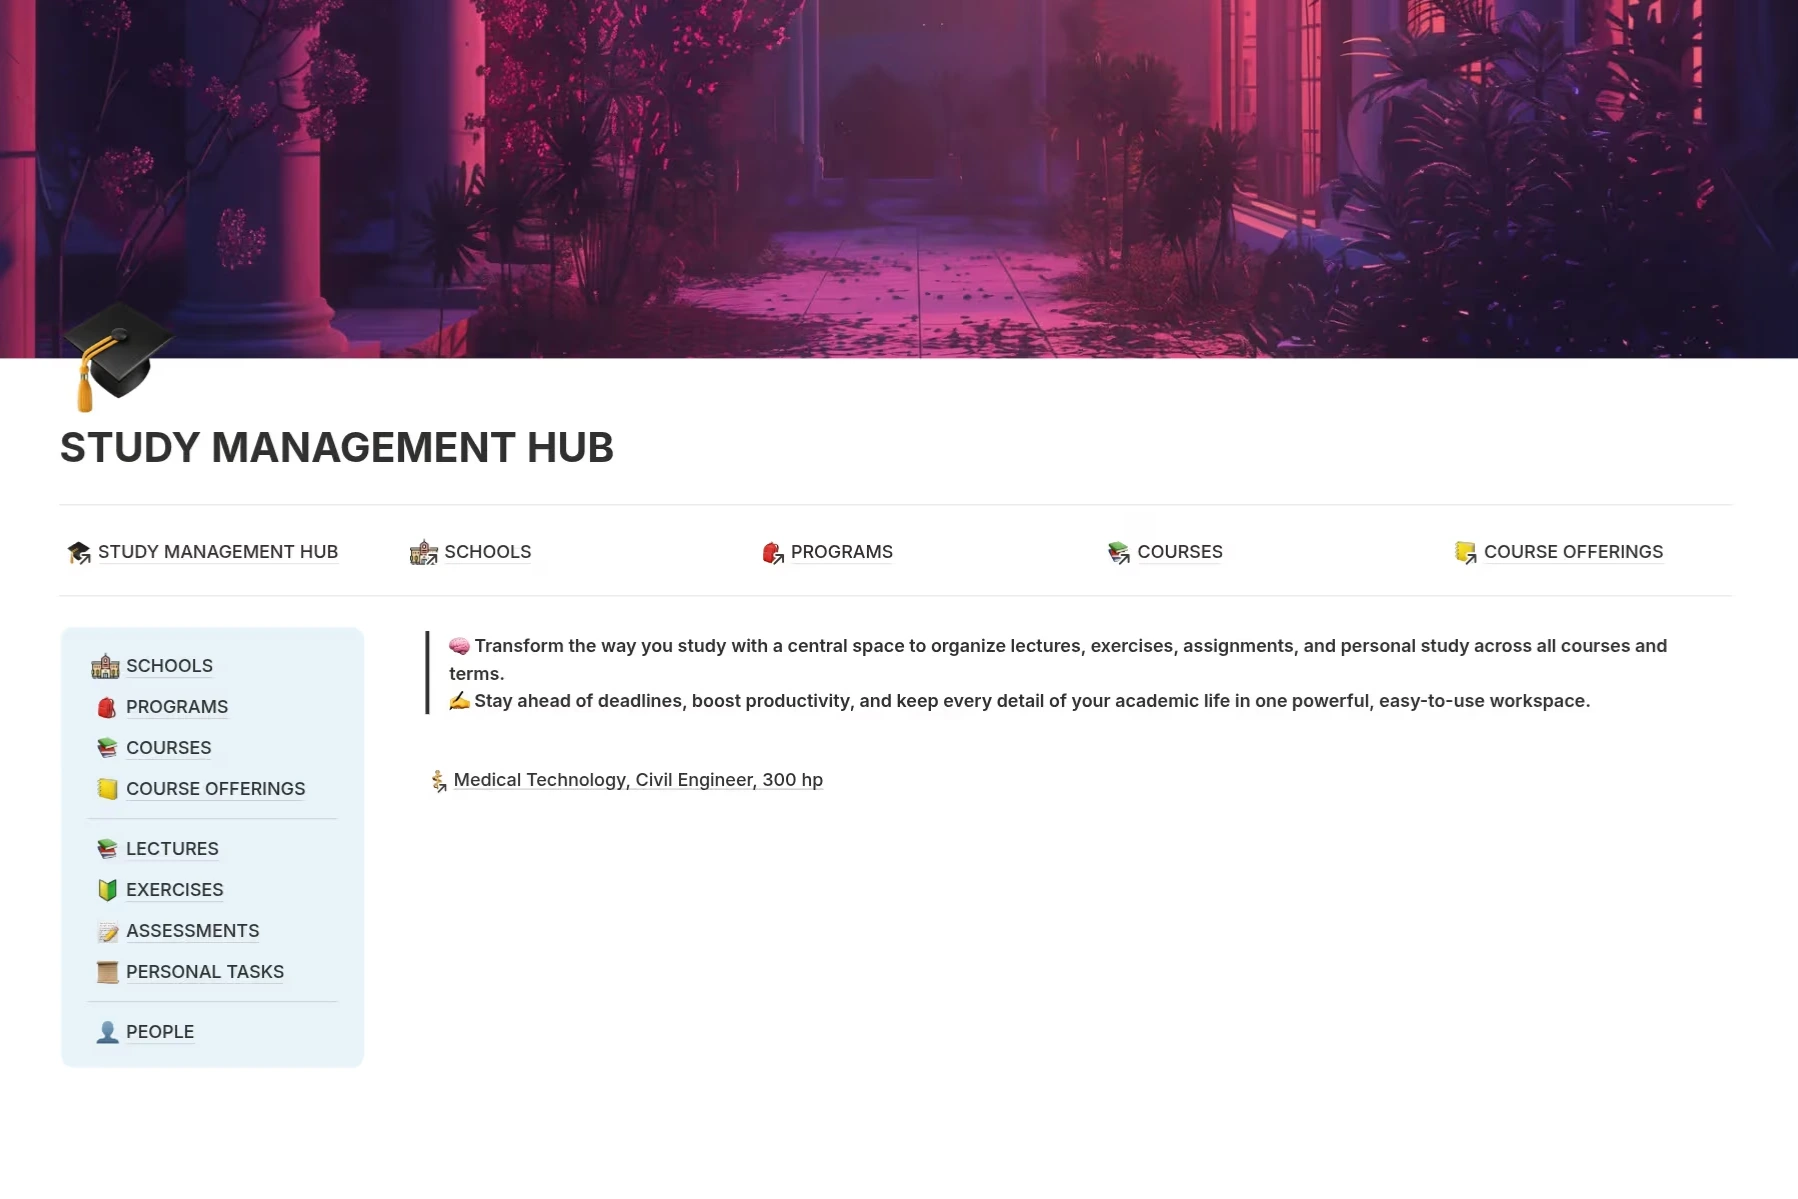Click the person silhouette People icon
The width and height of the screenshot is (1798, 1199).
[107, 1032]
